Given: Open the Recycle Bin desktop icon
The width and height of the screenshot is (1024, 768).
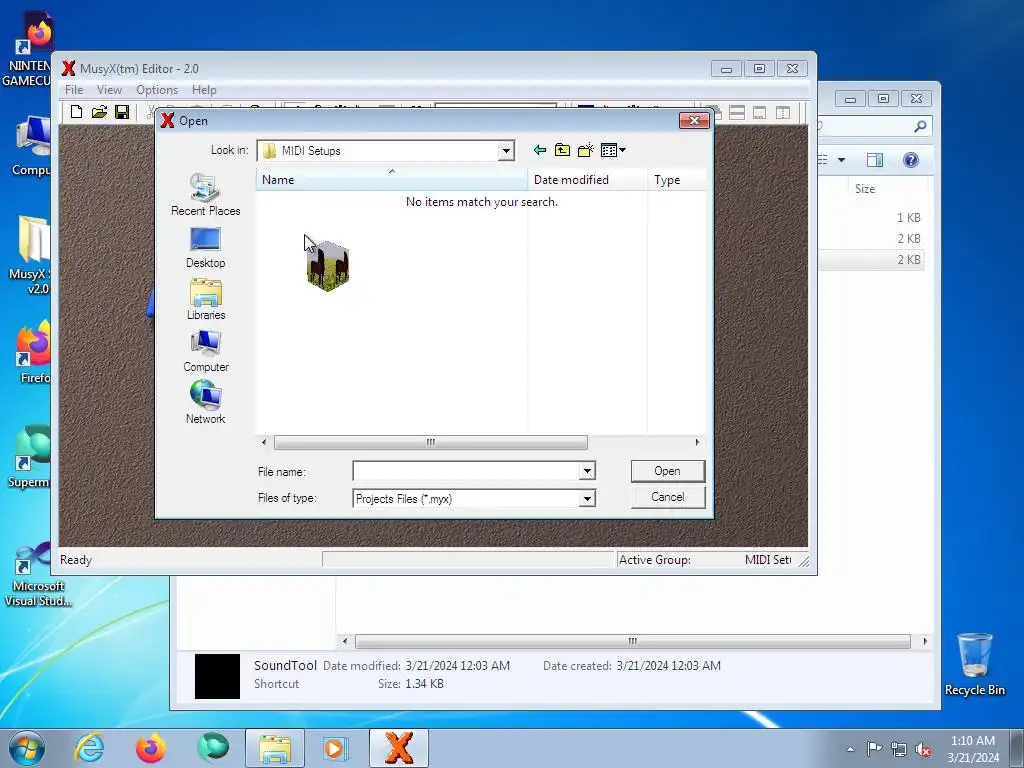Looking at the screenshot, I should click(974, 664).
